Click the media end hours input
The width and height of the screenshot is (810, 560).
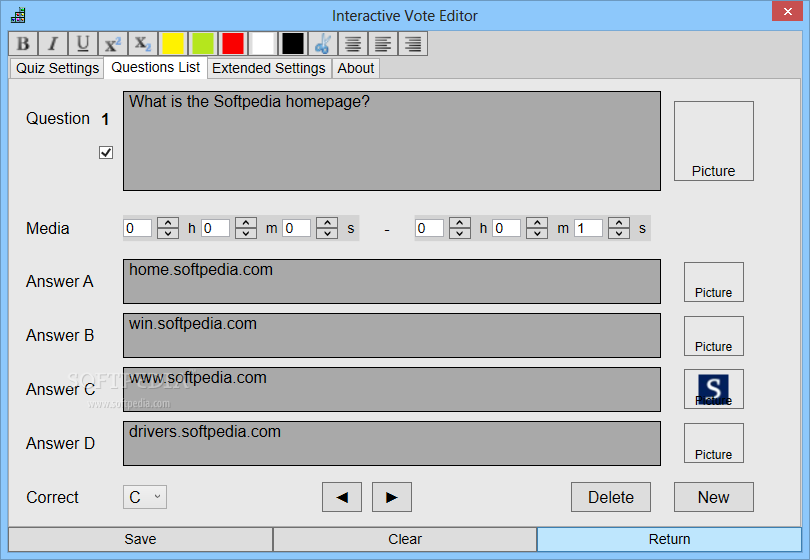tap(429, 228)
